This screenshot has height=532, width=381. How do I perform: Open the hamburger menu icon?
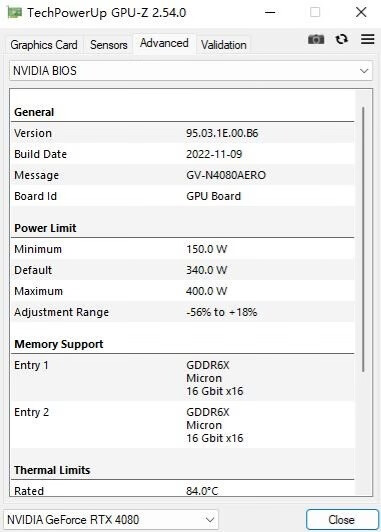coord(367,39)
